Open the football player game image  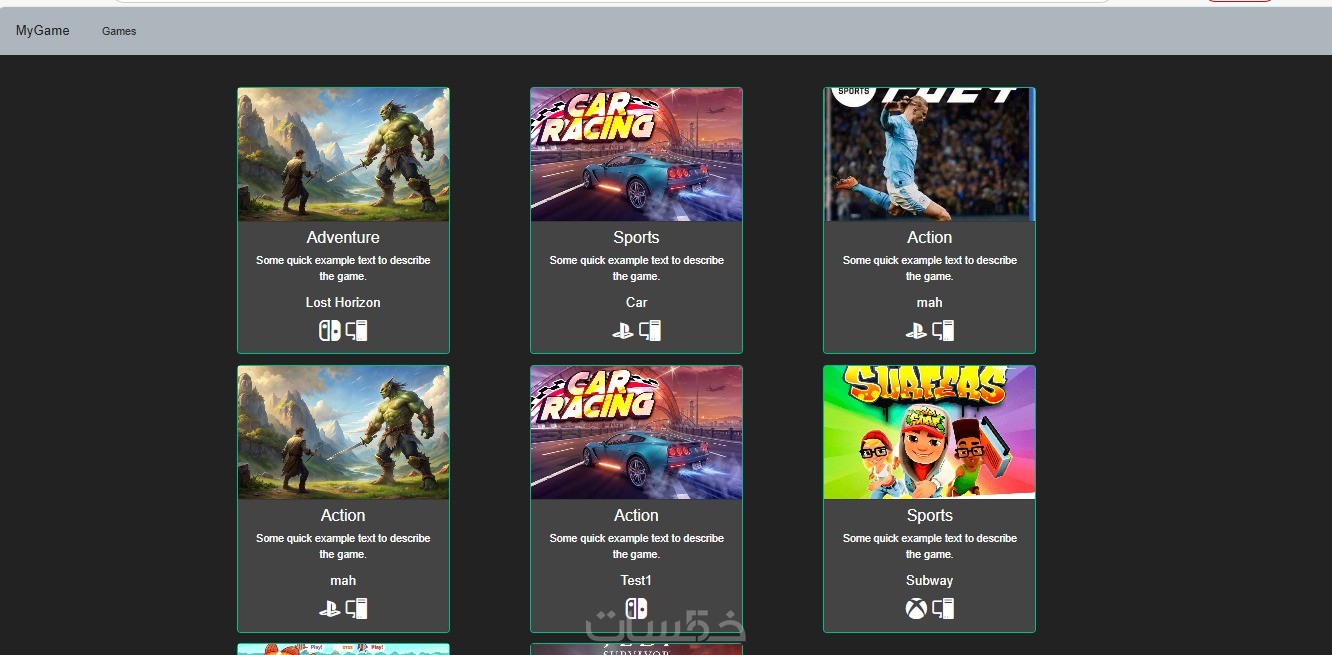click(929, 154)
